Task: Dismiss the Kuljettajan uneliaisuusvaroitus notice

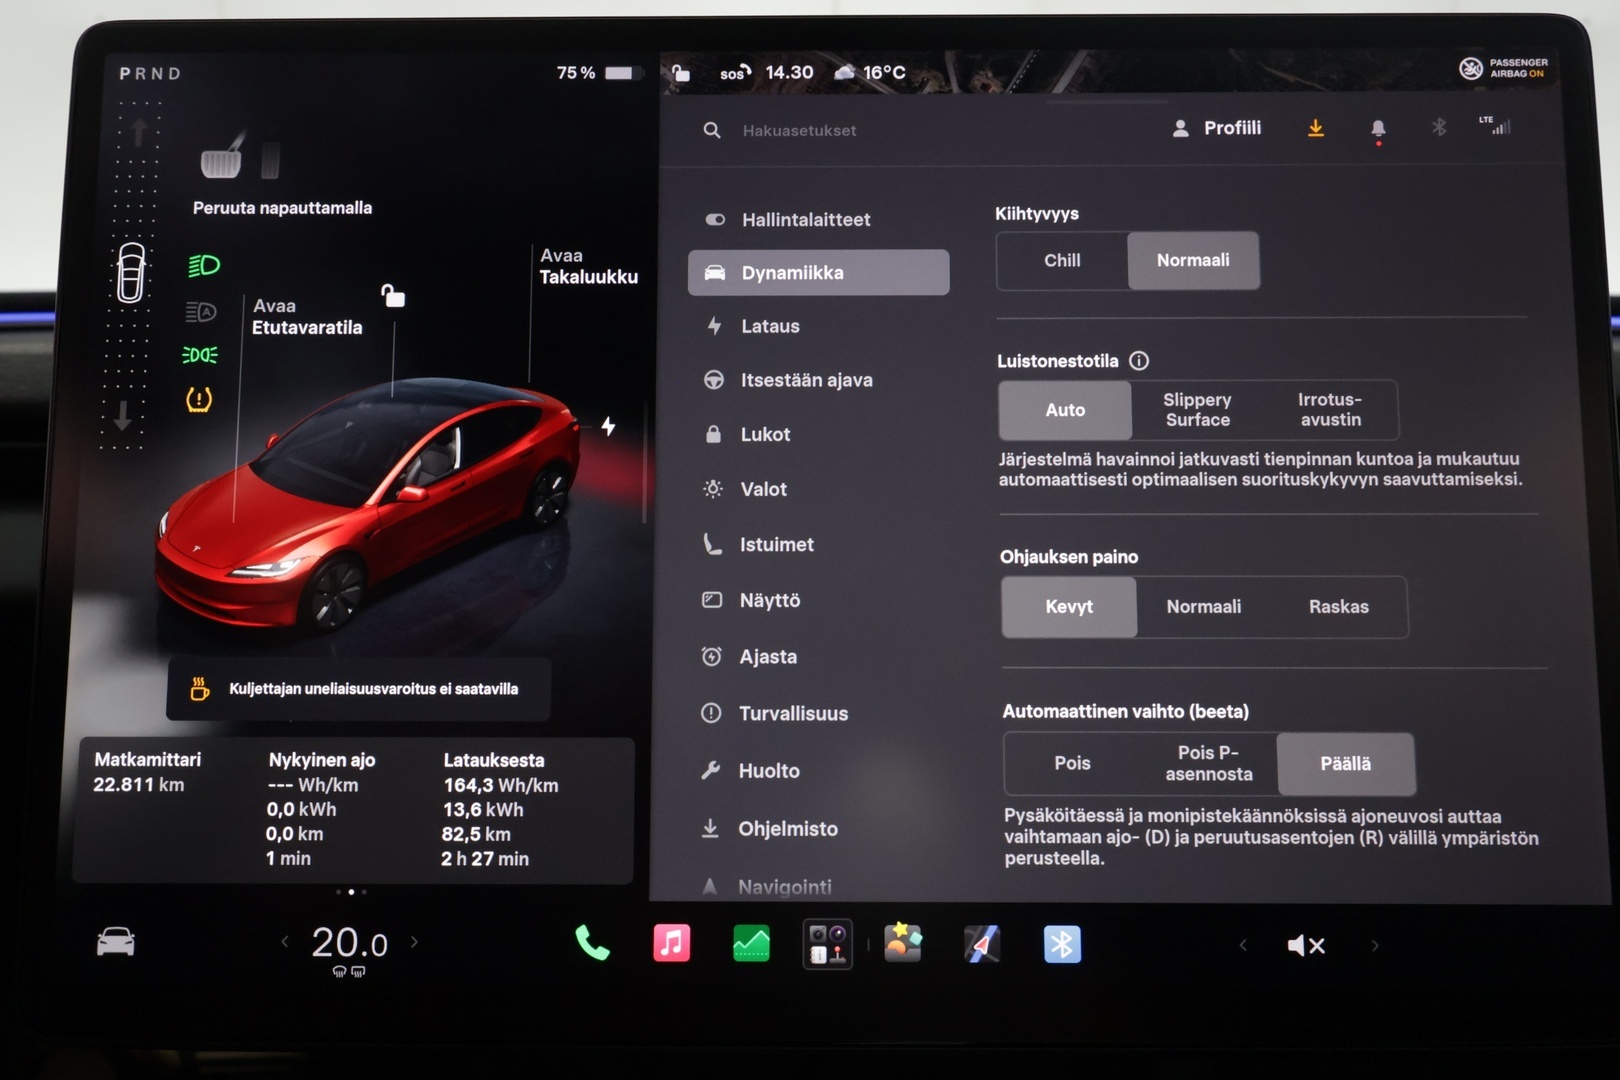Action: (x=358, y=689)
